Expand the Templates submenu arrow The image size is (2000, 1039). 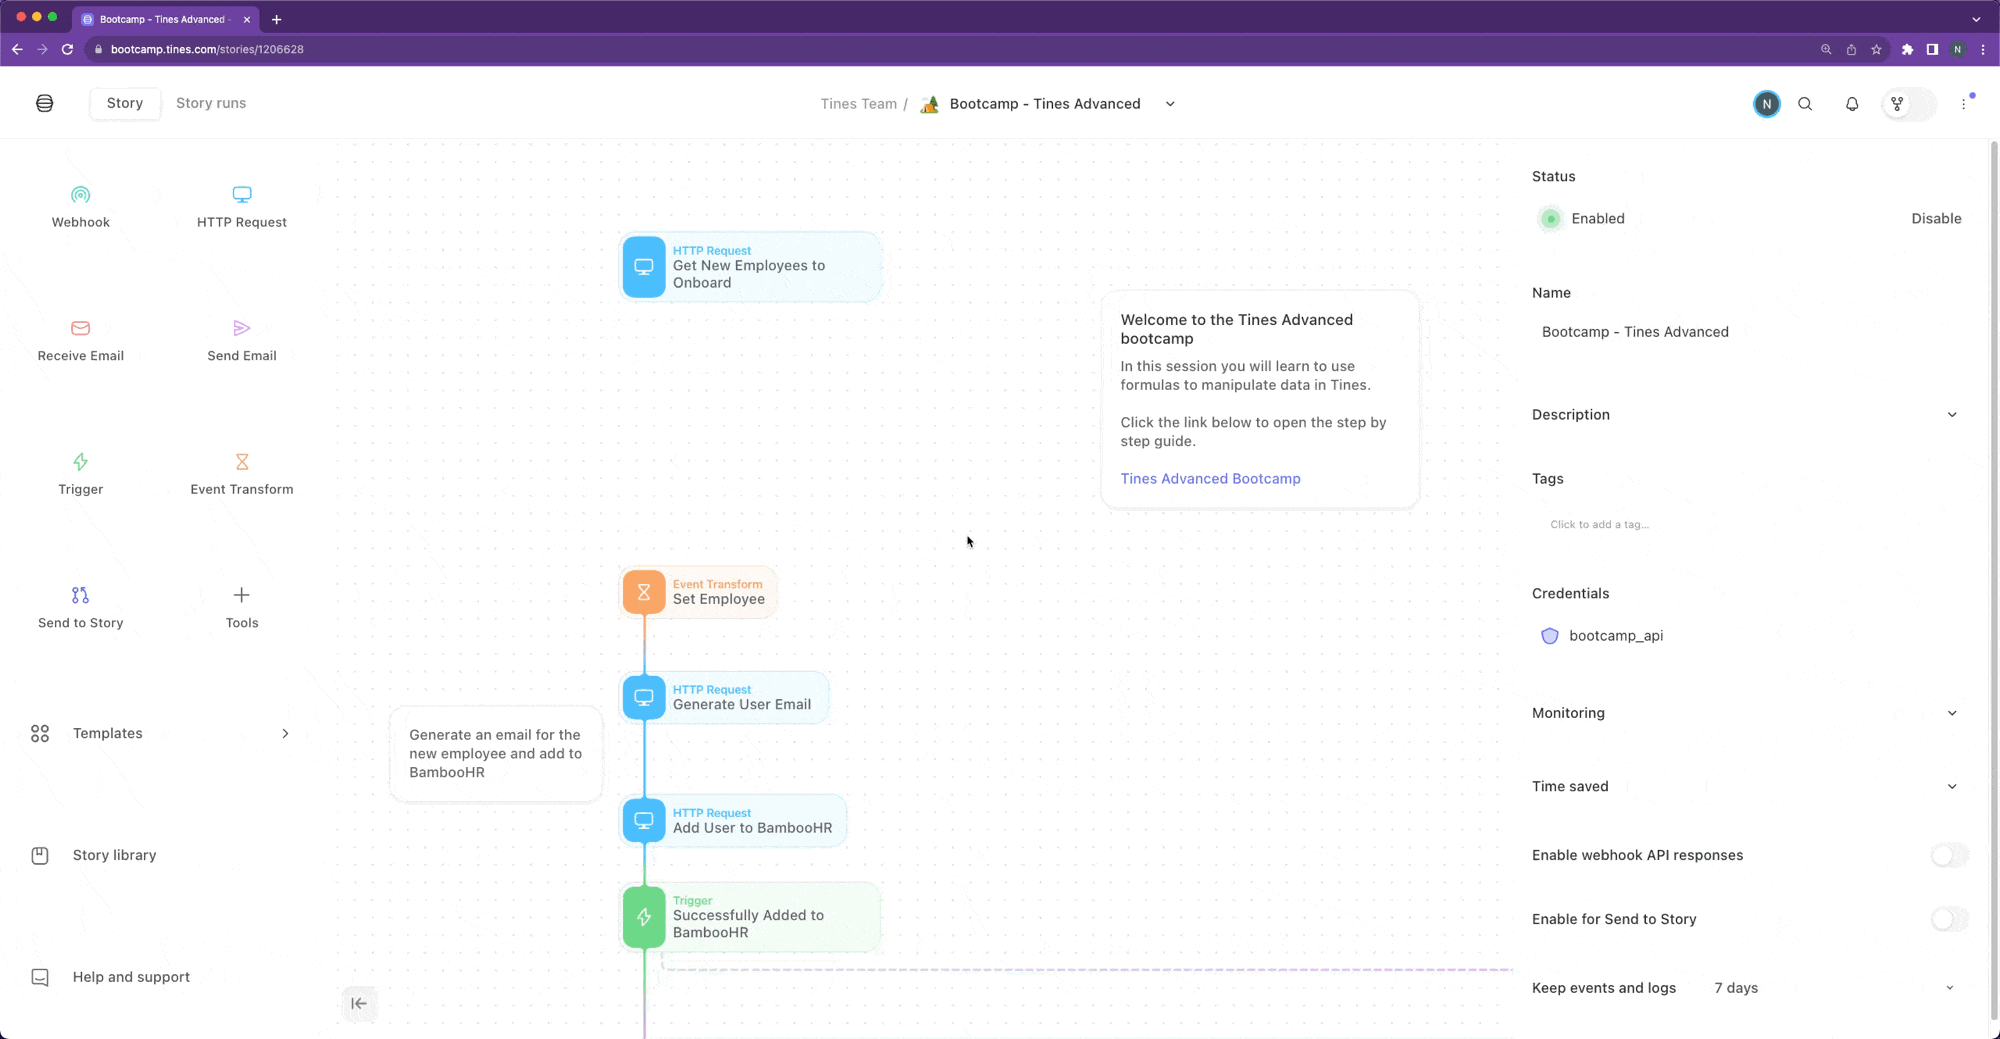pos(285,734)
